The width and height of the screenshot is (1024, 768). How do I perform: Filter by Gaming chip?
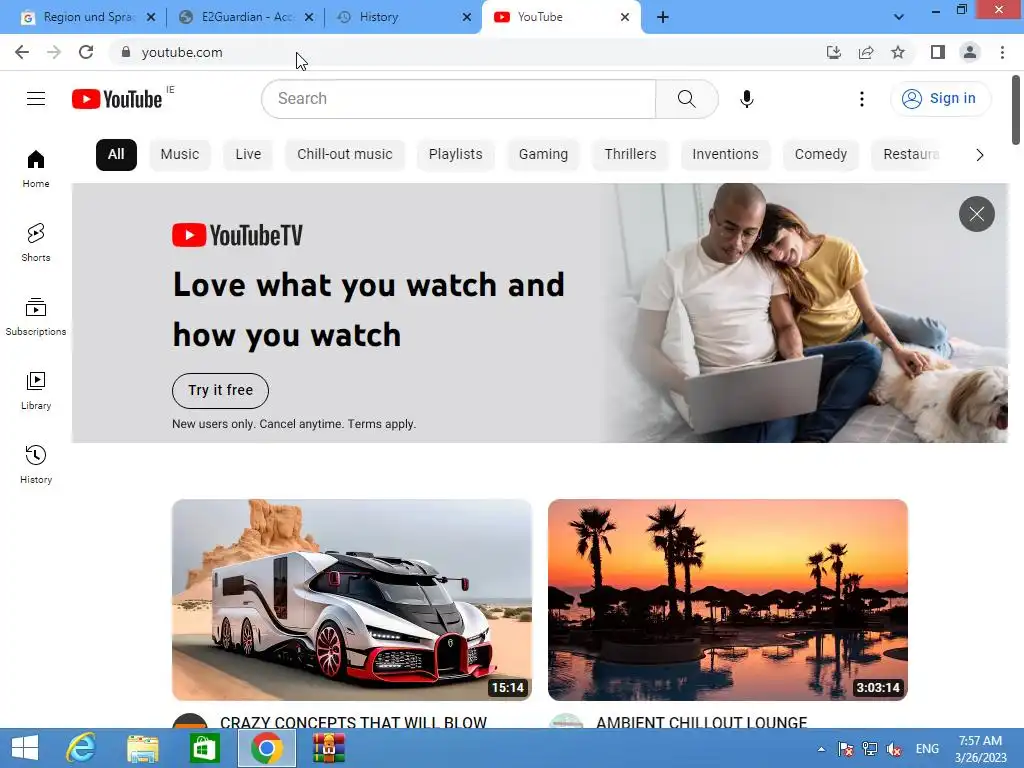coord(543,155)
